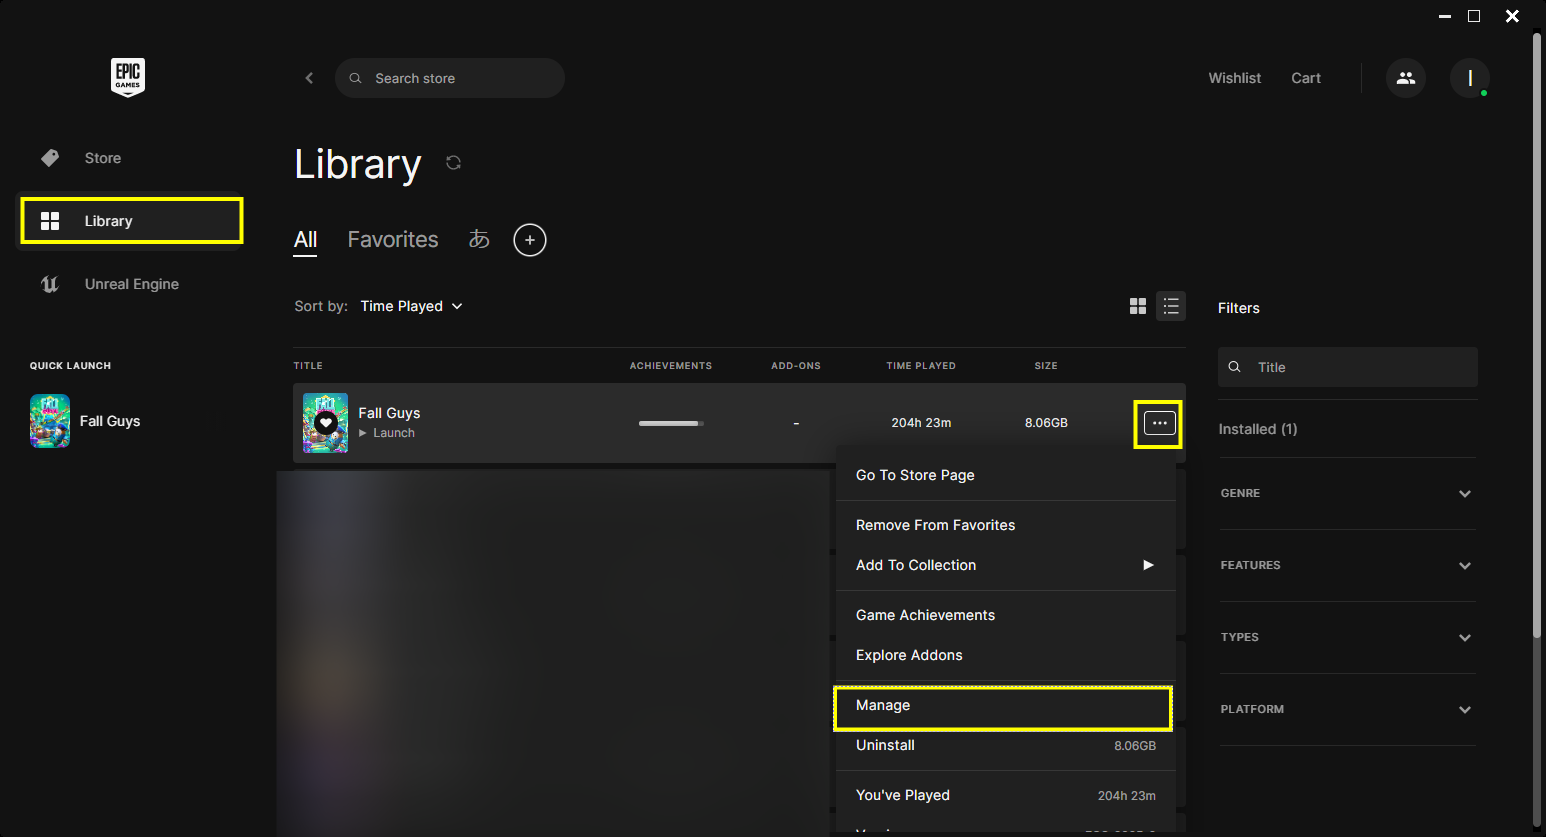This screenshot has width=1546, height=837.
Task: Click the Fall Guys game thumbnail
Action: coord(326,423)
